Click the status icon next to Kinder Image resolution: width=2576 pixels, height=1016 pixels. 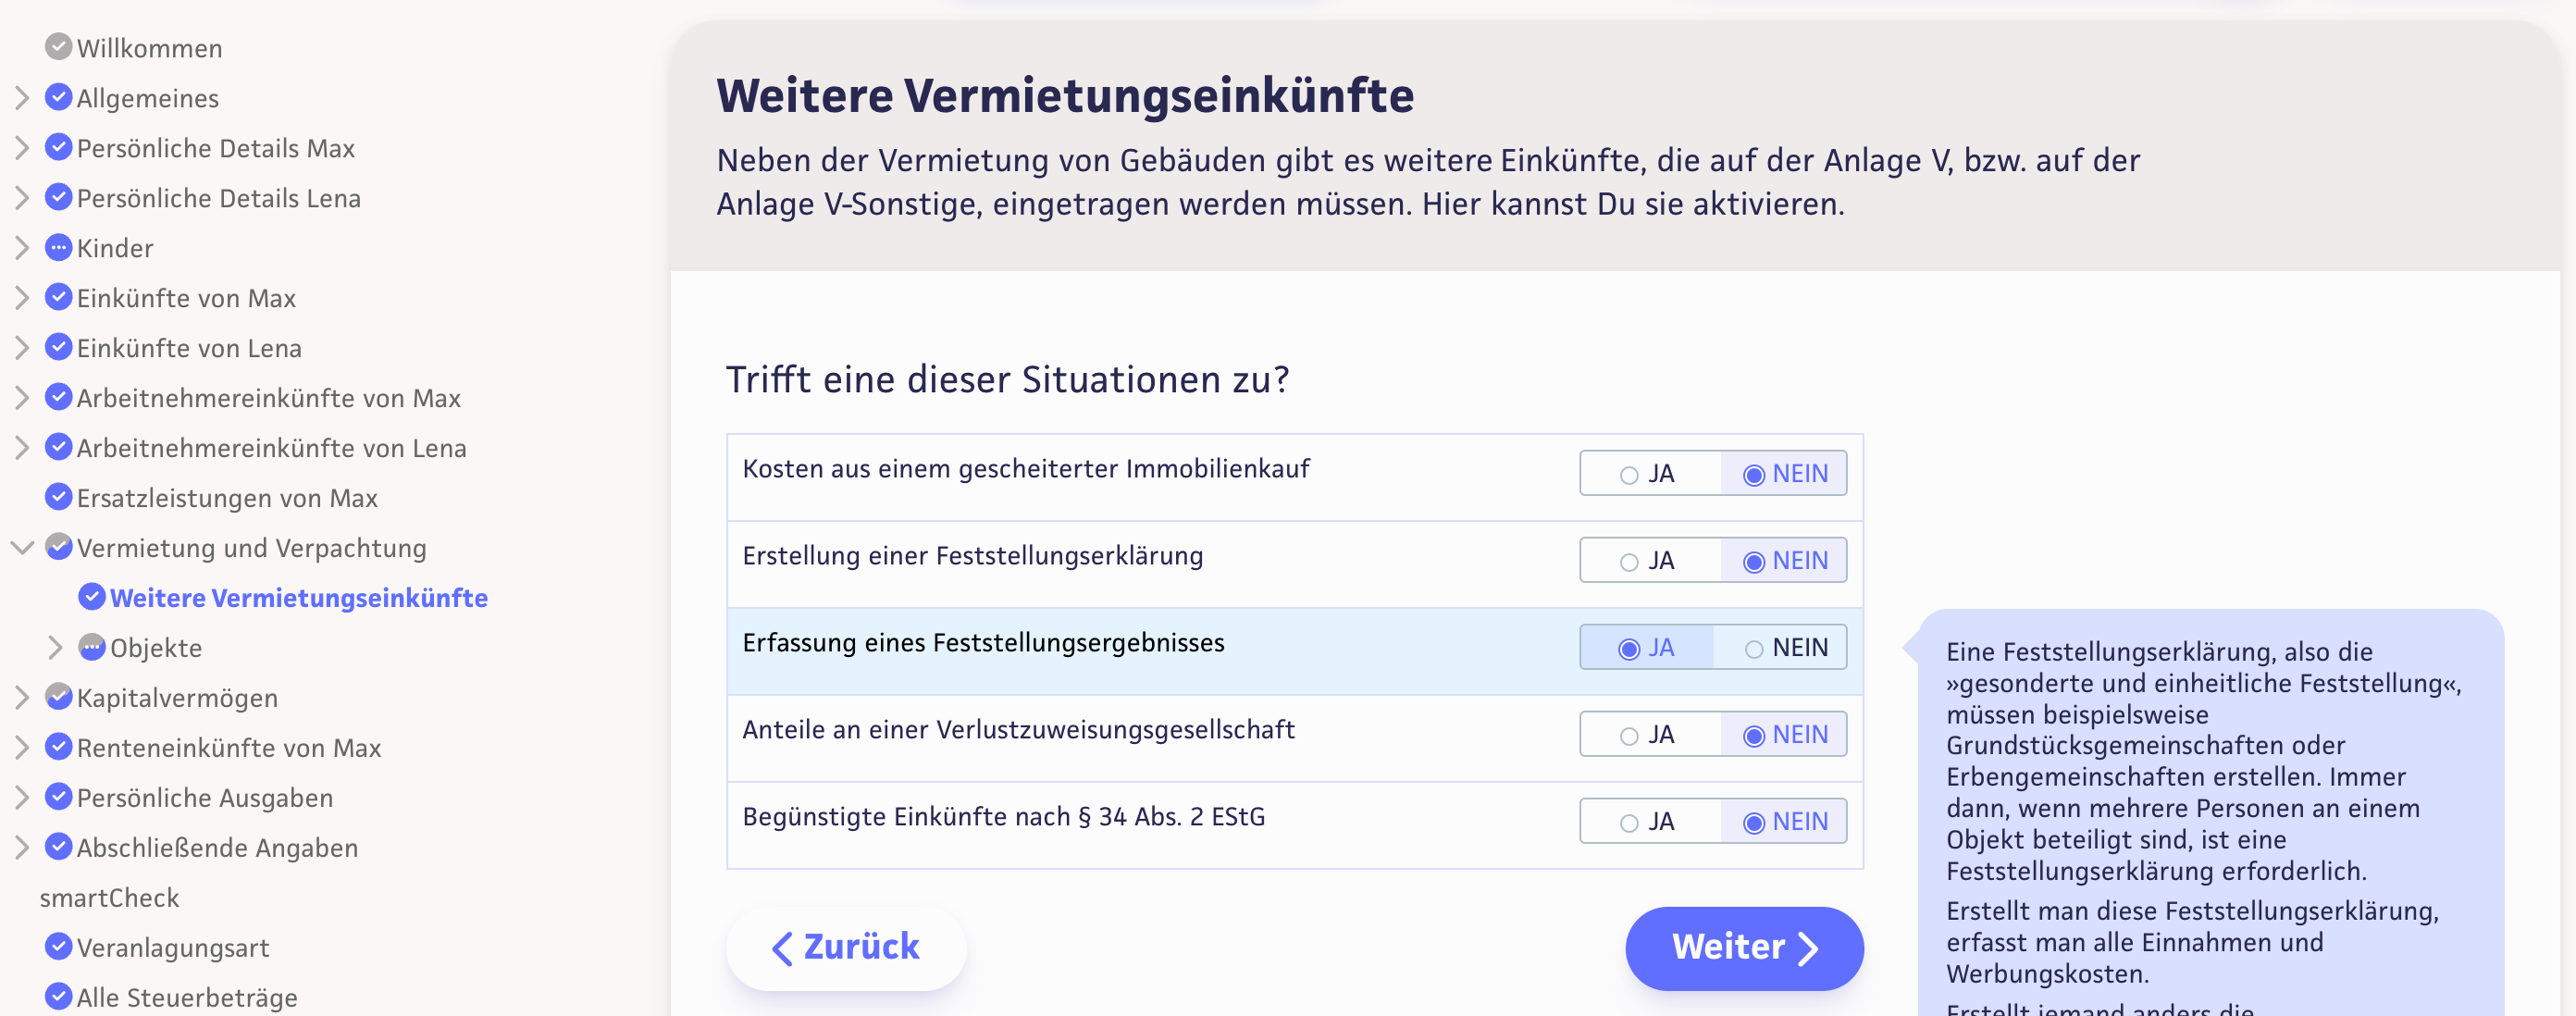pyautogui.click(x=59, y=247)
